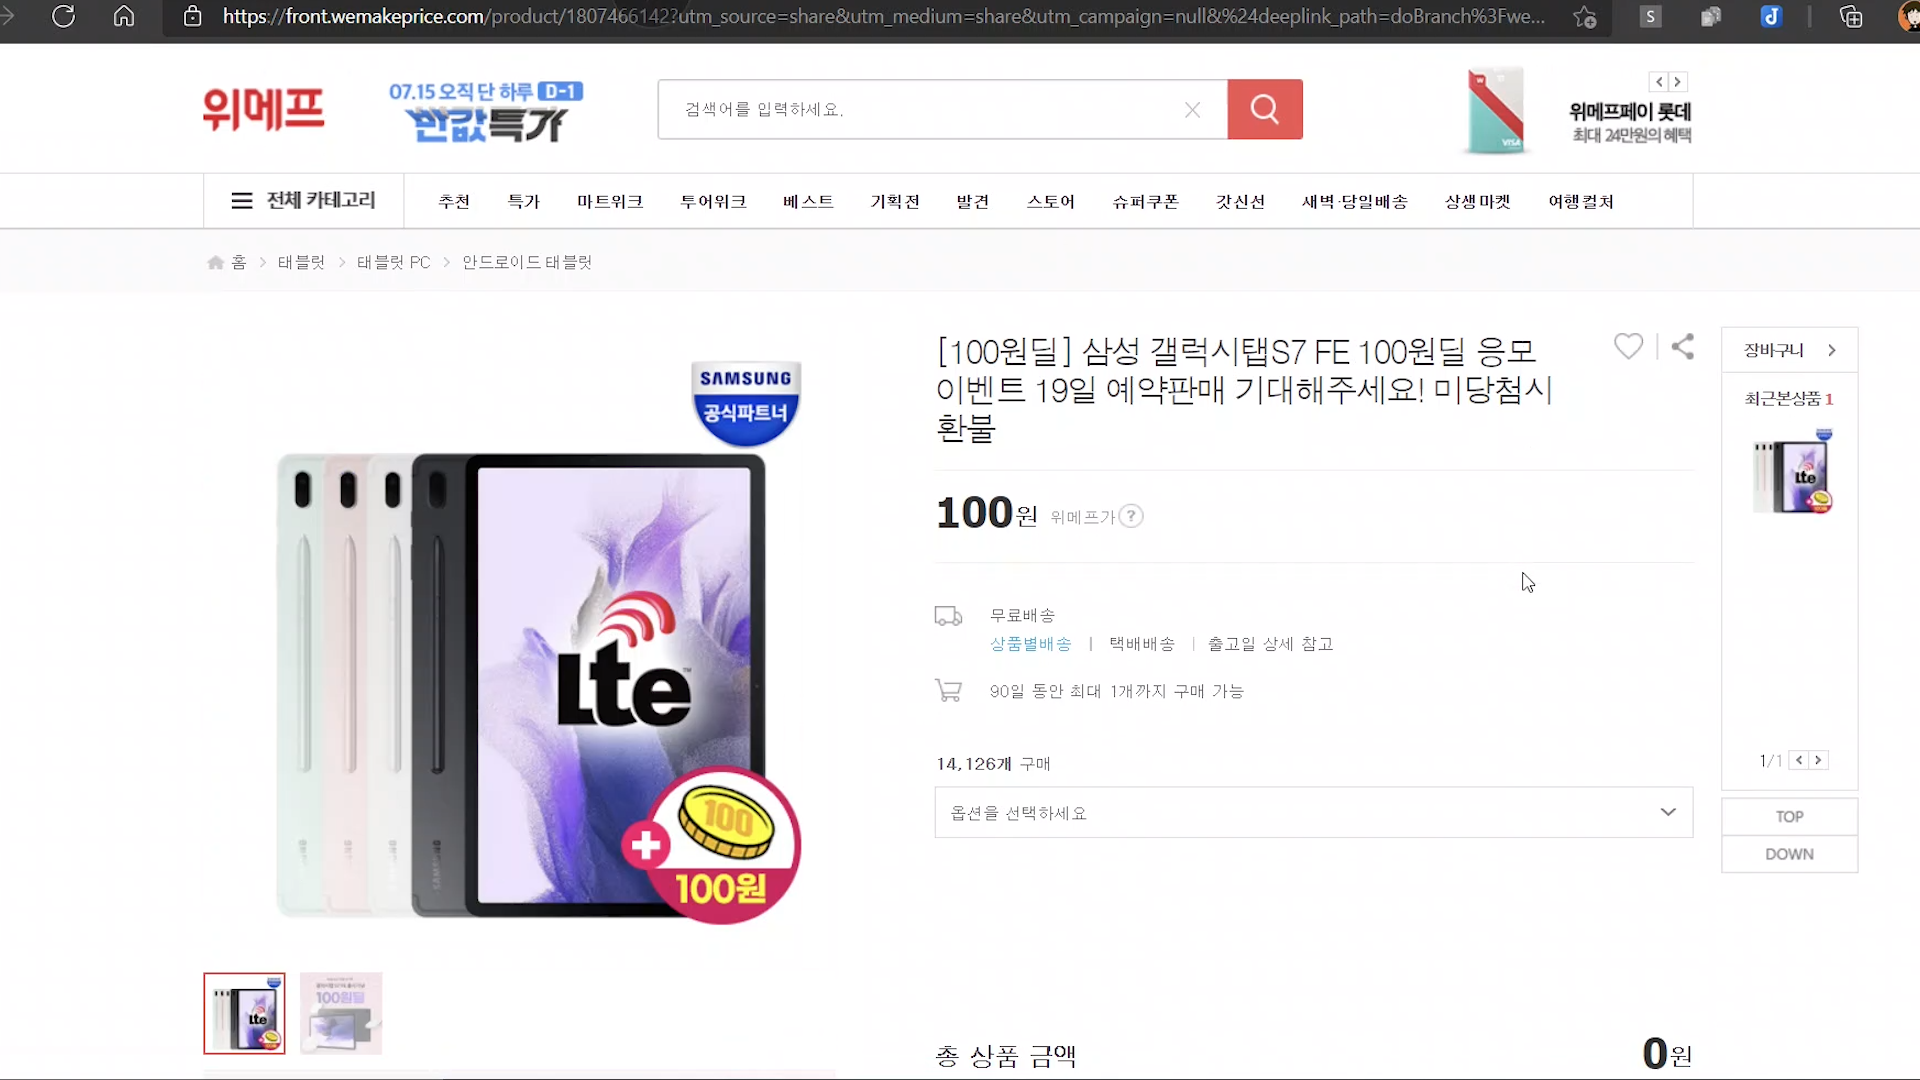Click 상품별배송 link
1920x1080 pixels.
(1030, 644)
